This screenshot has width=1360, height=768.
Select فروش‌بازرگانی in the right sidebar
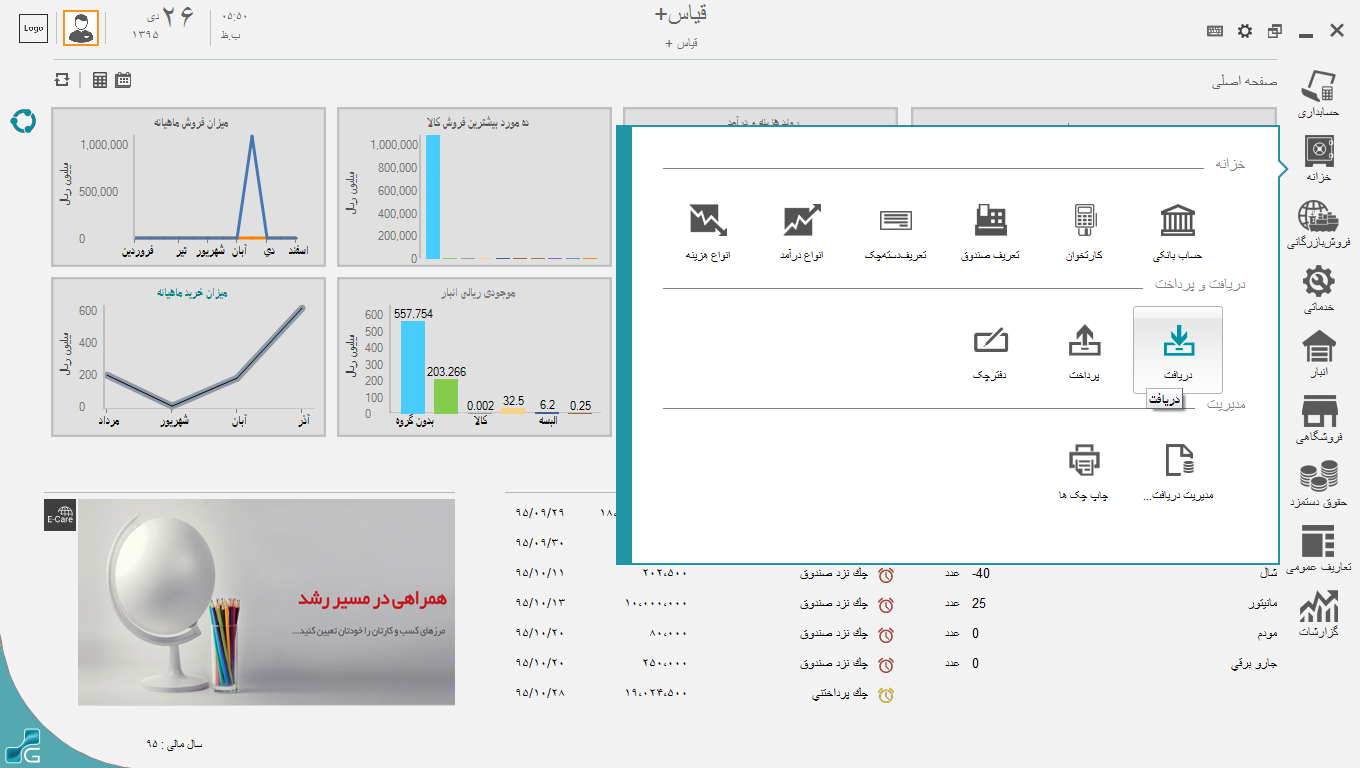coord(1319,224)
